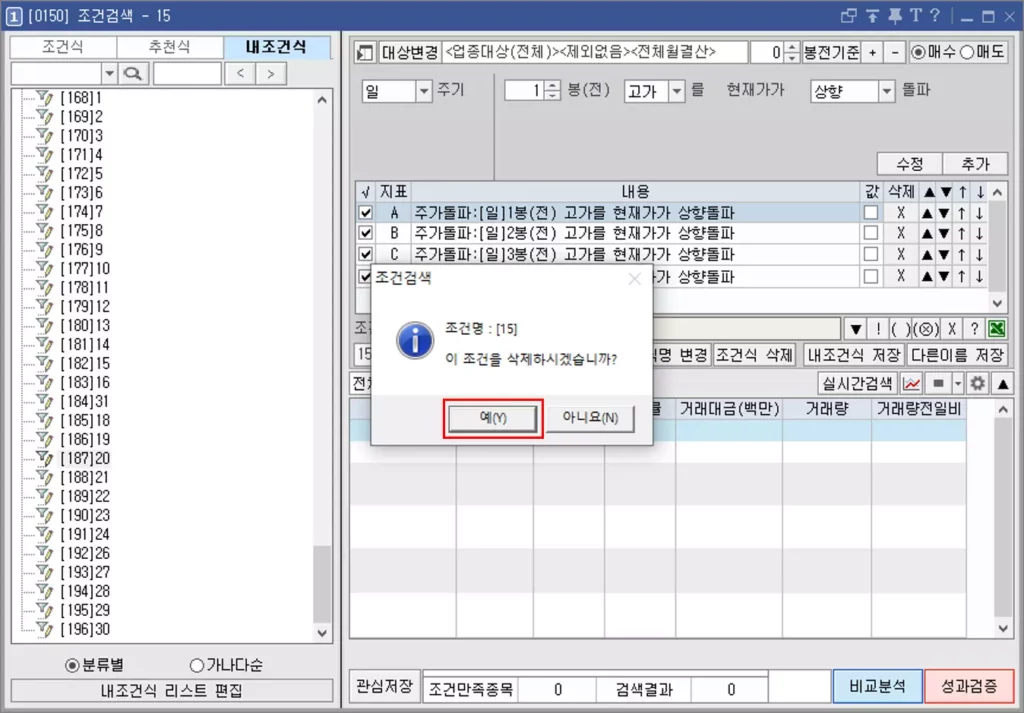Viewport: 1024px width, 713px height.
Task: Click the exclamation mark operator button
Action: (878, 328)
